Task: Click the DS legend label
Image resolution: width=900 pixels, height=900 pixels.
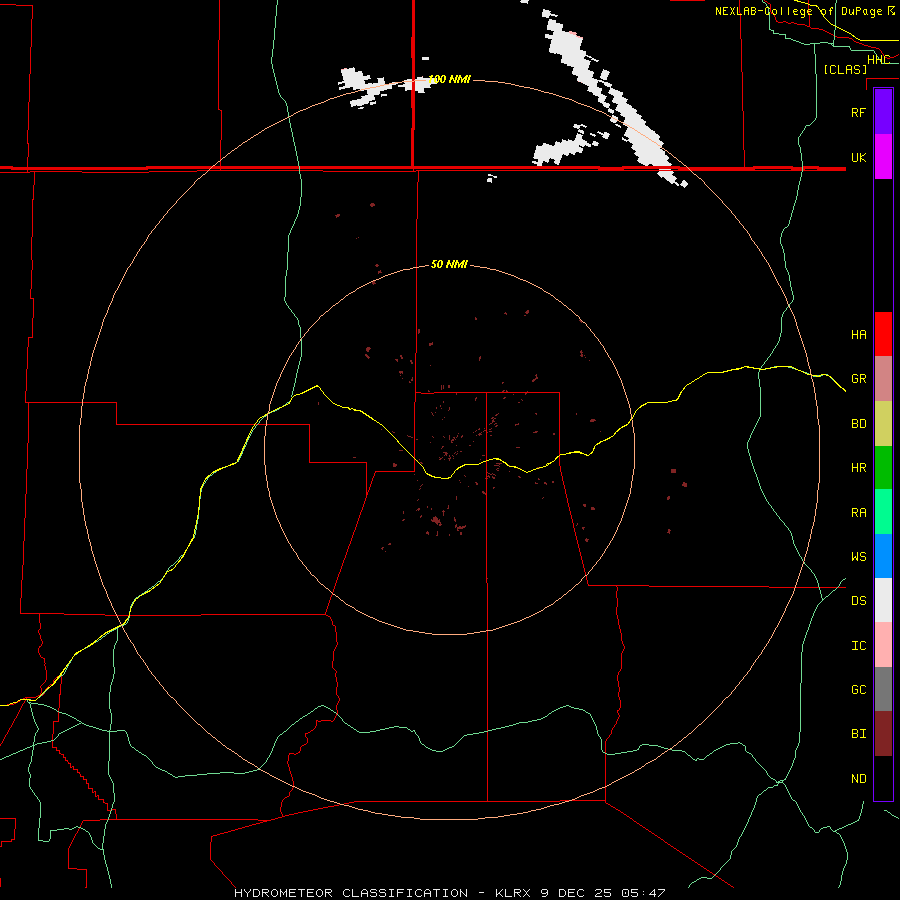Action: 858,600
